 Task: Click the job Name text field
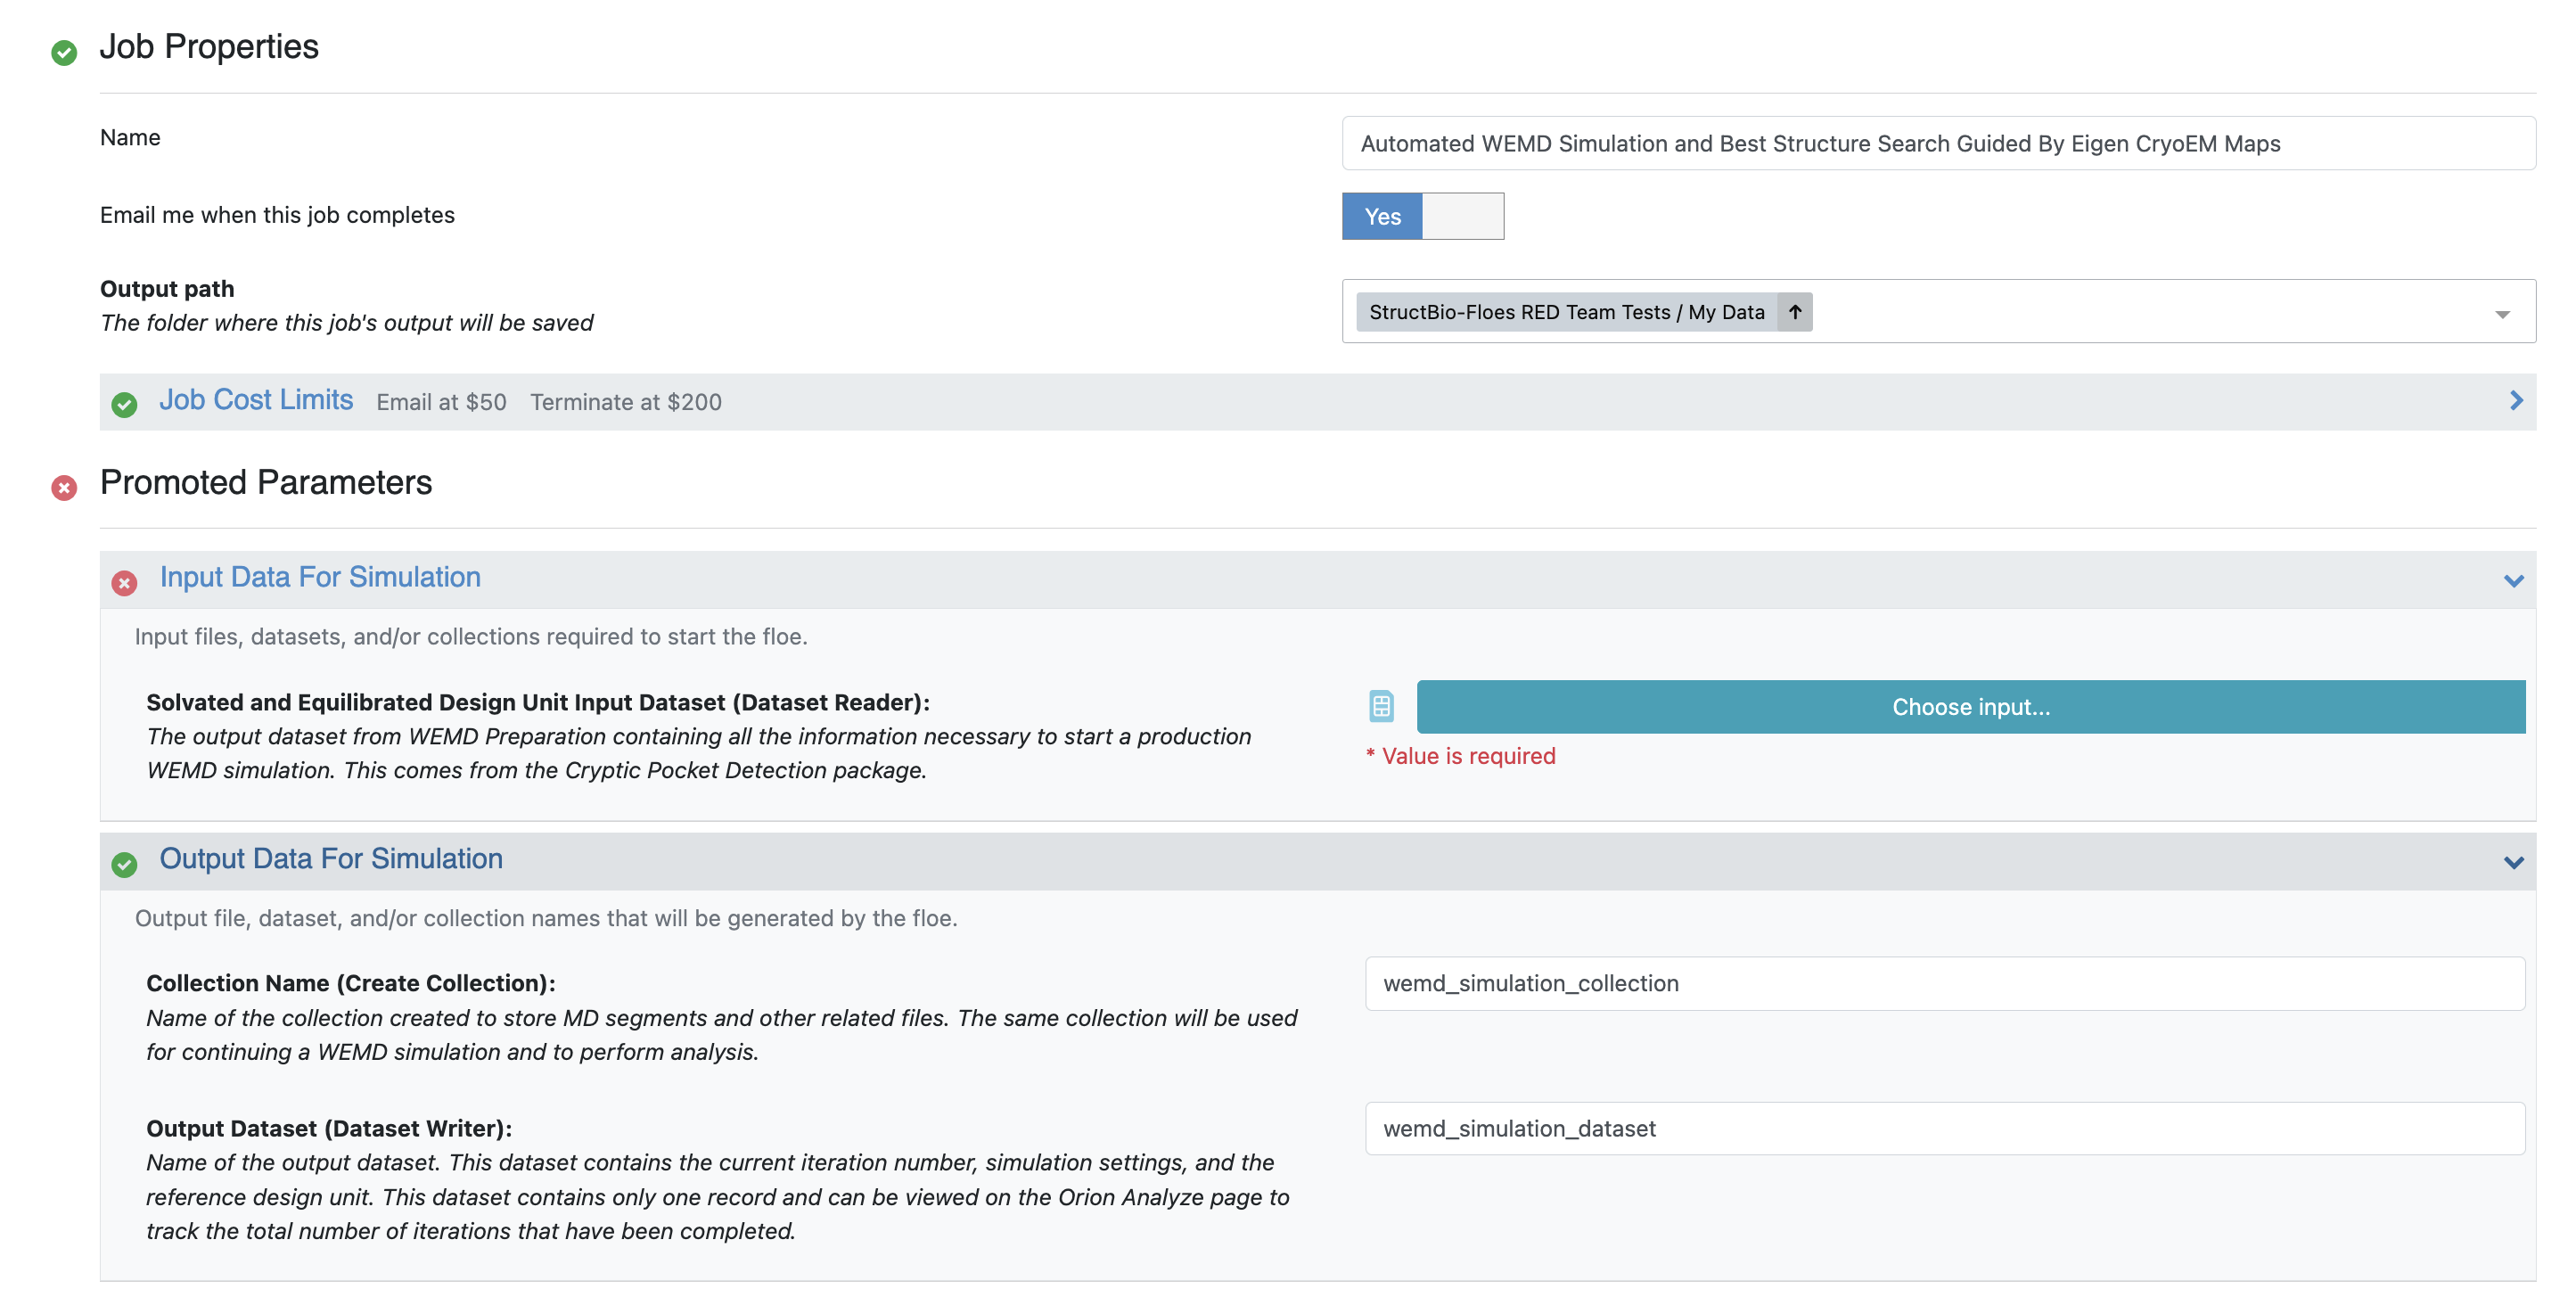1937,143
